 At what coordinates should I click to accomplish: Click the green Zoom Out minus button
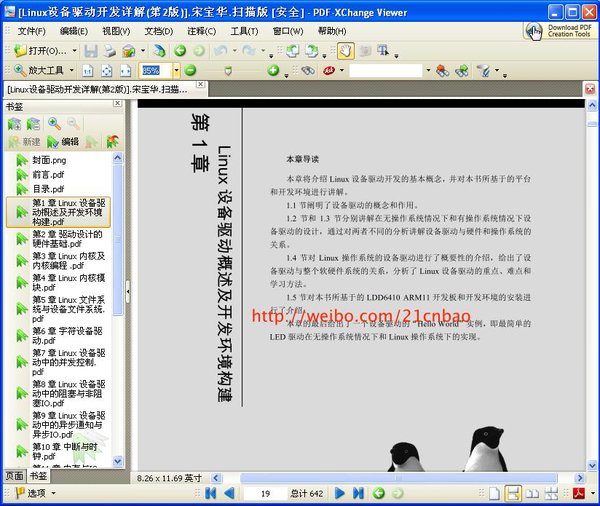click(190, 70)
